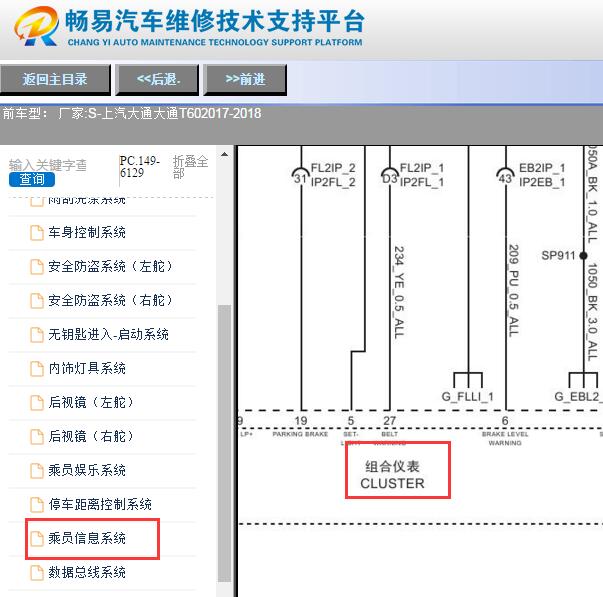
Task: Click the 返回主目录 button
Action: tap(55, 80)
